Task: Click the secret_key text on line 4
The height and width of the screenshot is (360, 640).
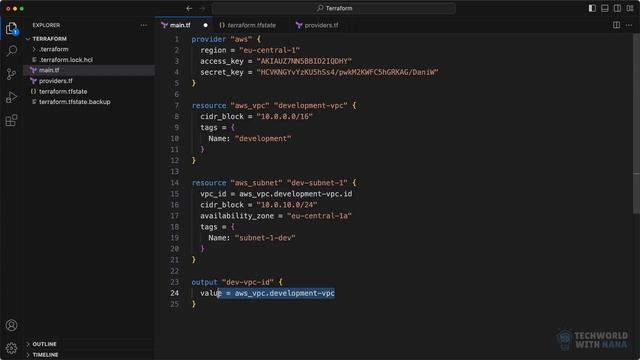Action: [222, 72]
